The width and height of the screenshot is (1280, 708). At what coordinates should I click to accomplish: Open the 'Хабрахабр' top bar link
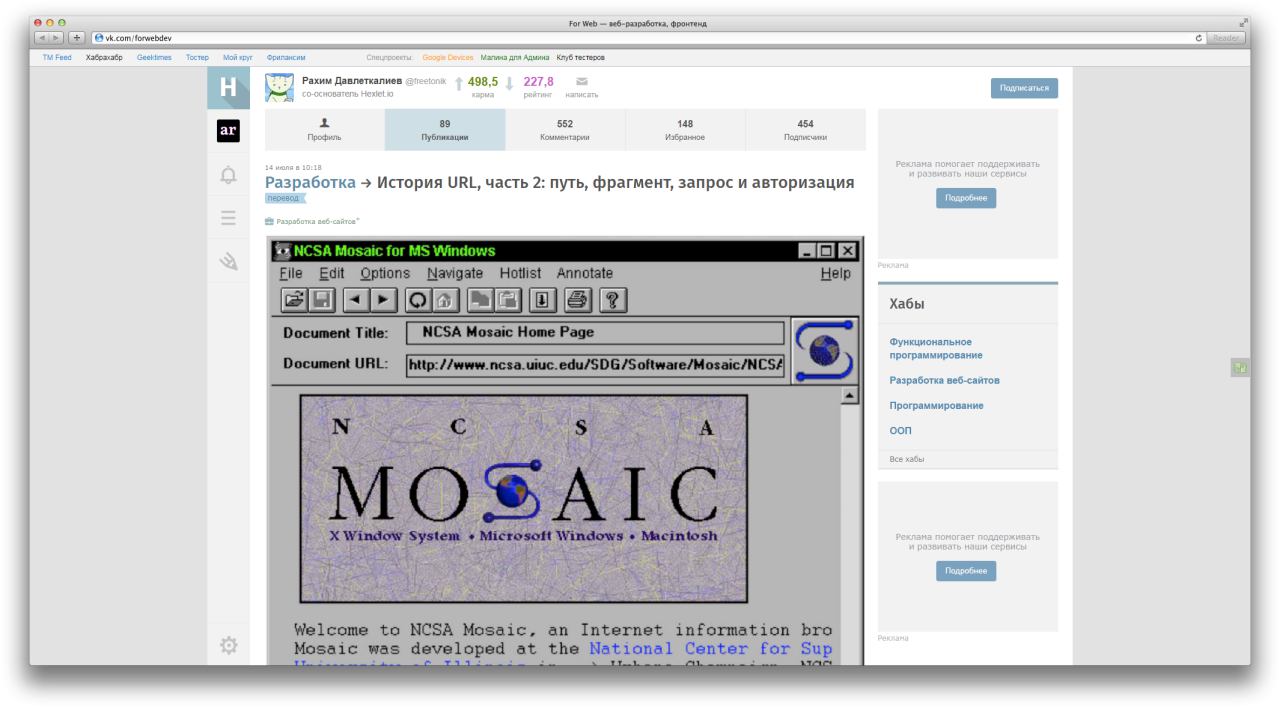(x=104, y=58)
